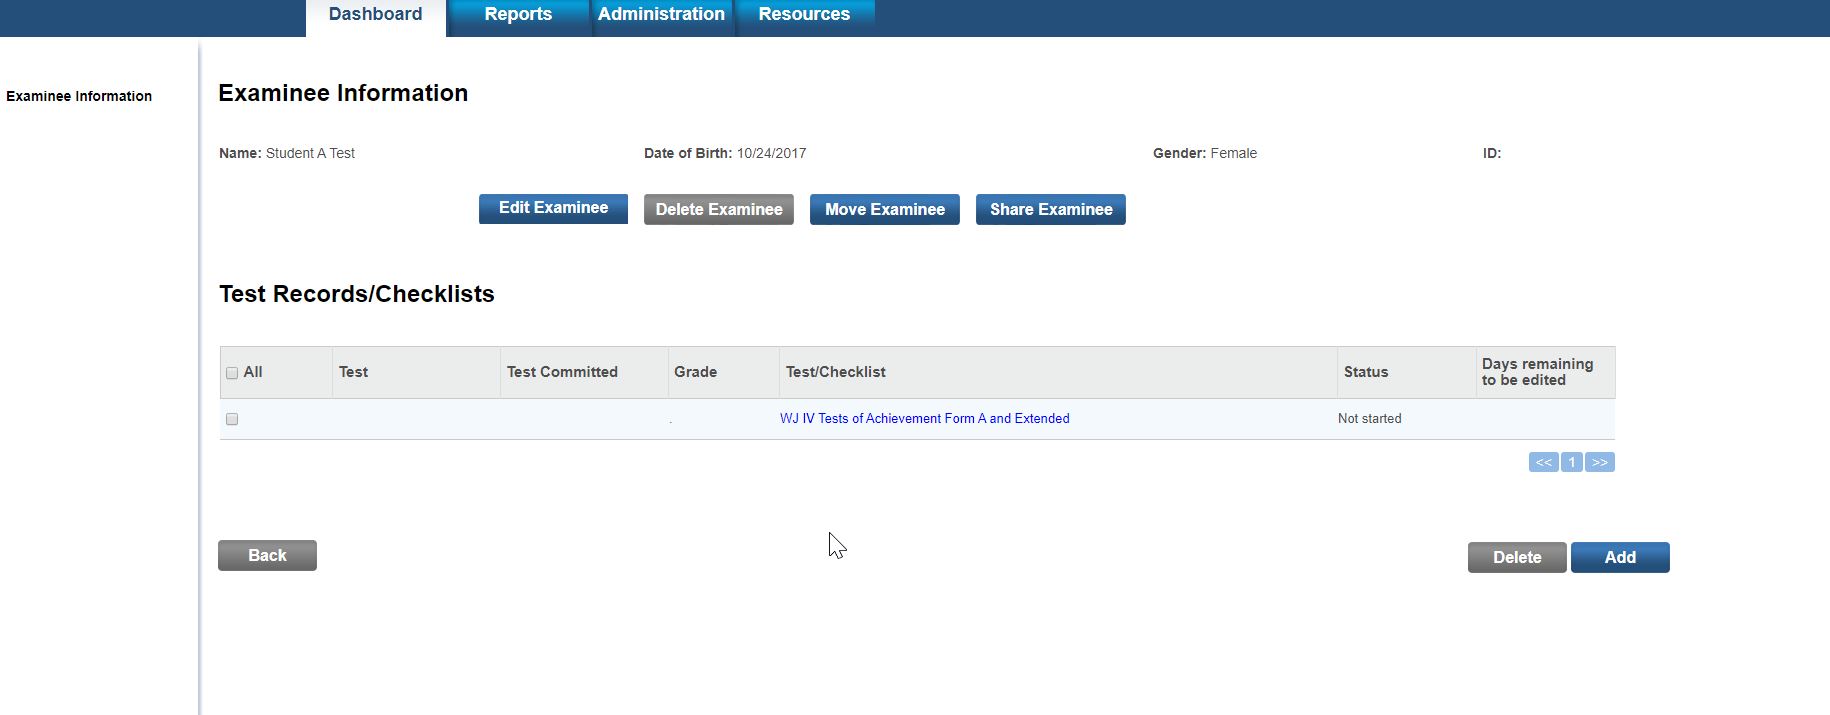Go to previous page of test records
This screenshot has width=1830, height=715.
click(x=1544, y=462)
